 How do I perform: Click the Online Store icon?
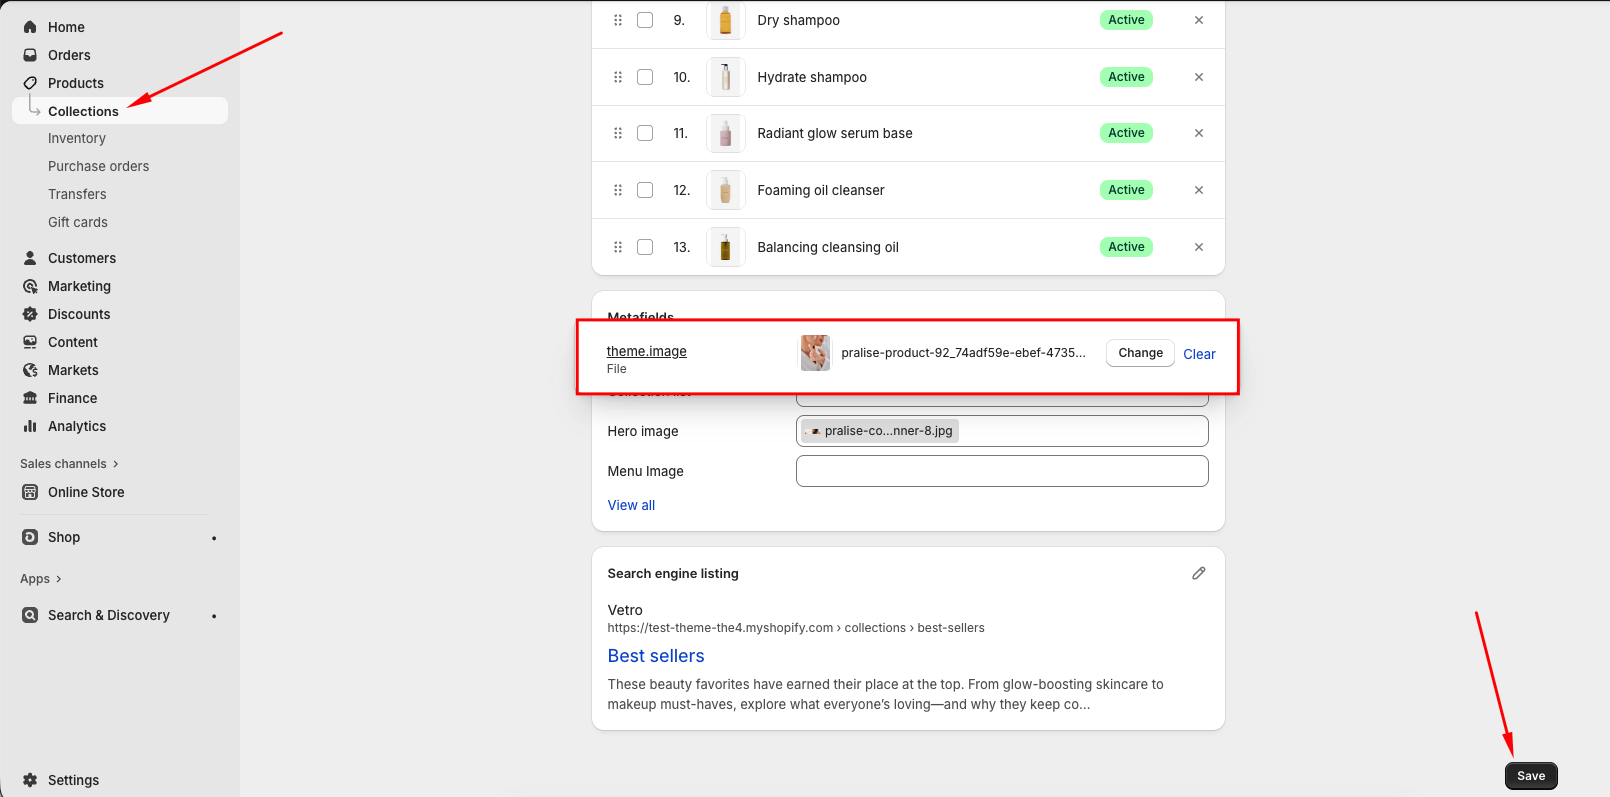30,492
